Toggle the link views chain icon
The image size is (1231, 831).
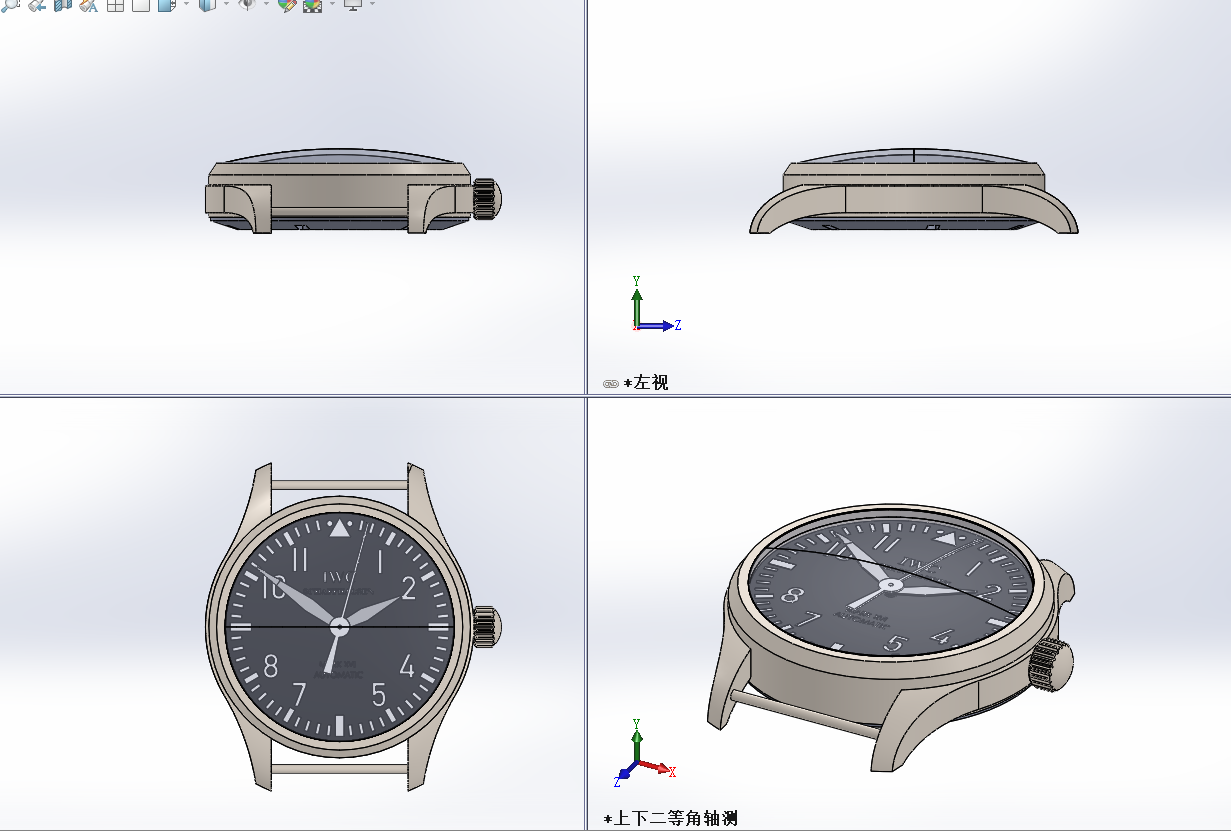tap(610, 383)
